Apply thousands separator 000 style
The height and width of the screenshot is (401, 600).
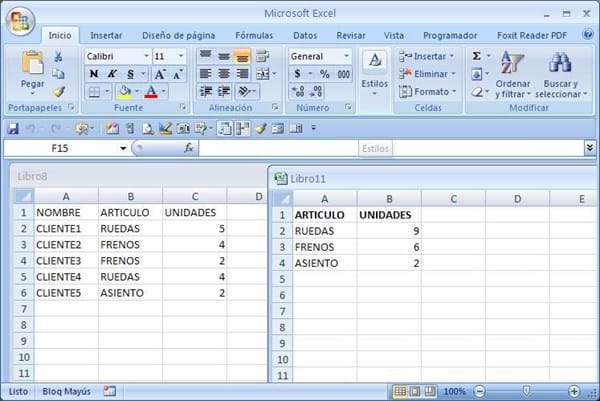coord(343,74)
